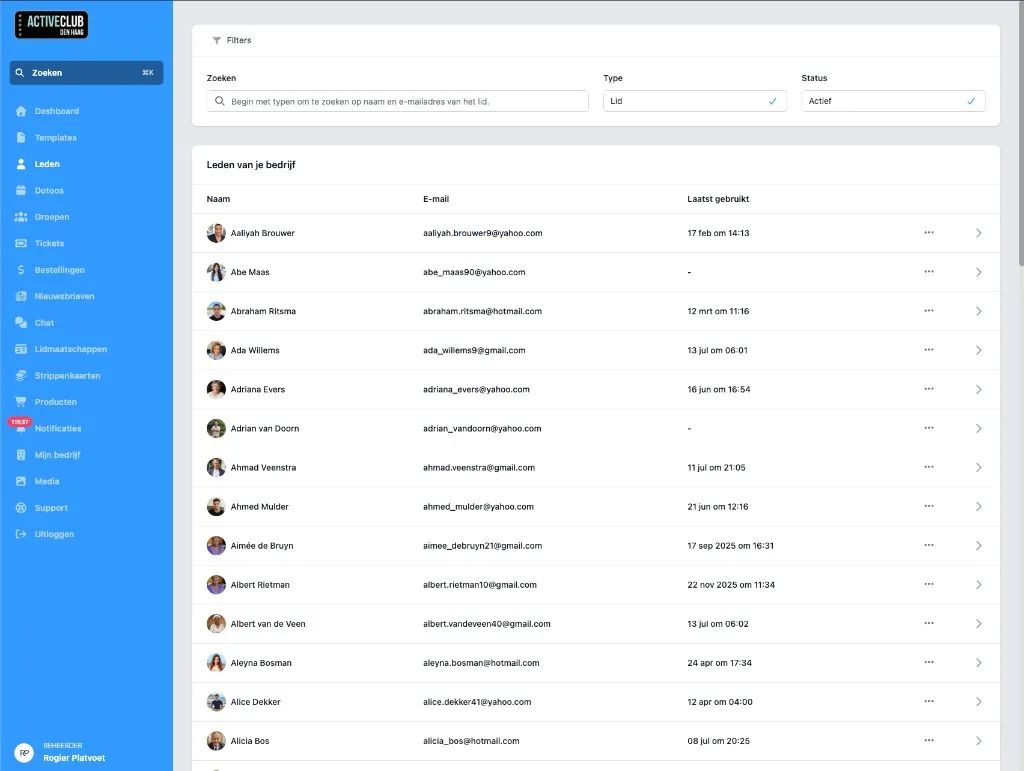Open more options for Abe Maas
1024x771 pixels.
[929, 272]
